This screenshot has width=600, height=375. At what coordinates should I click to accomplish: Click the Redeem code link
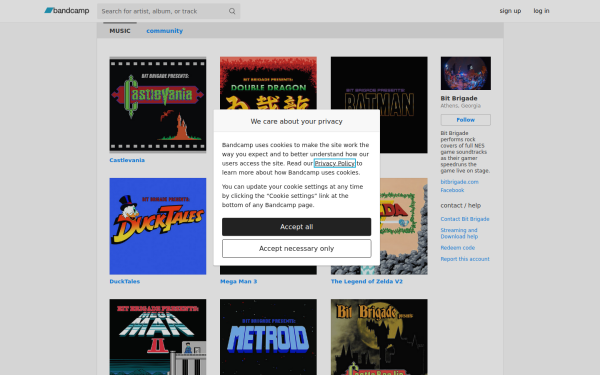[458, 248]
